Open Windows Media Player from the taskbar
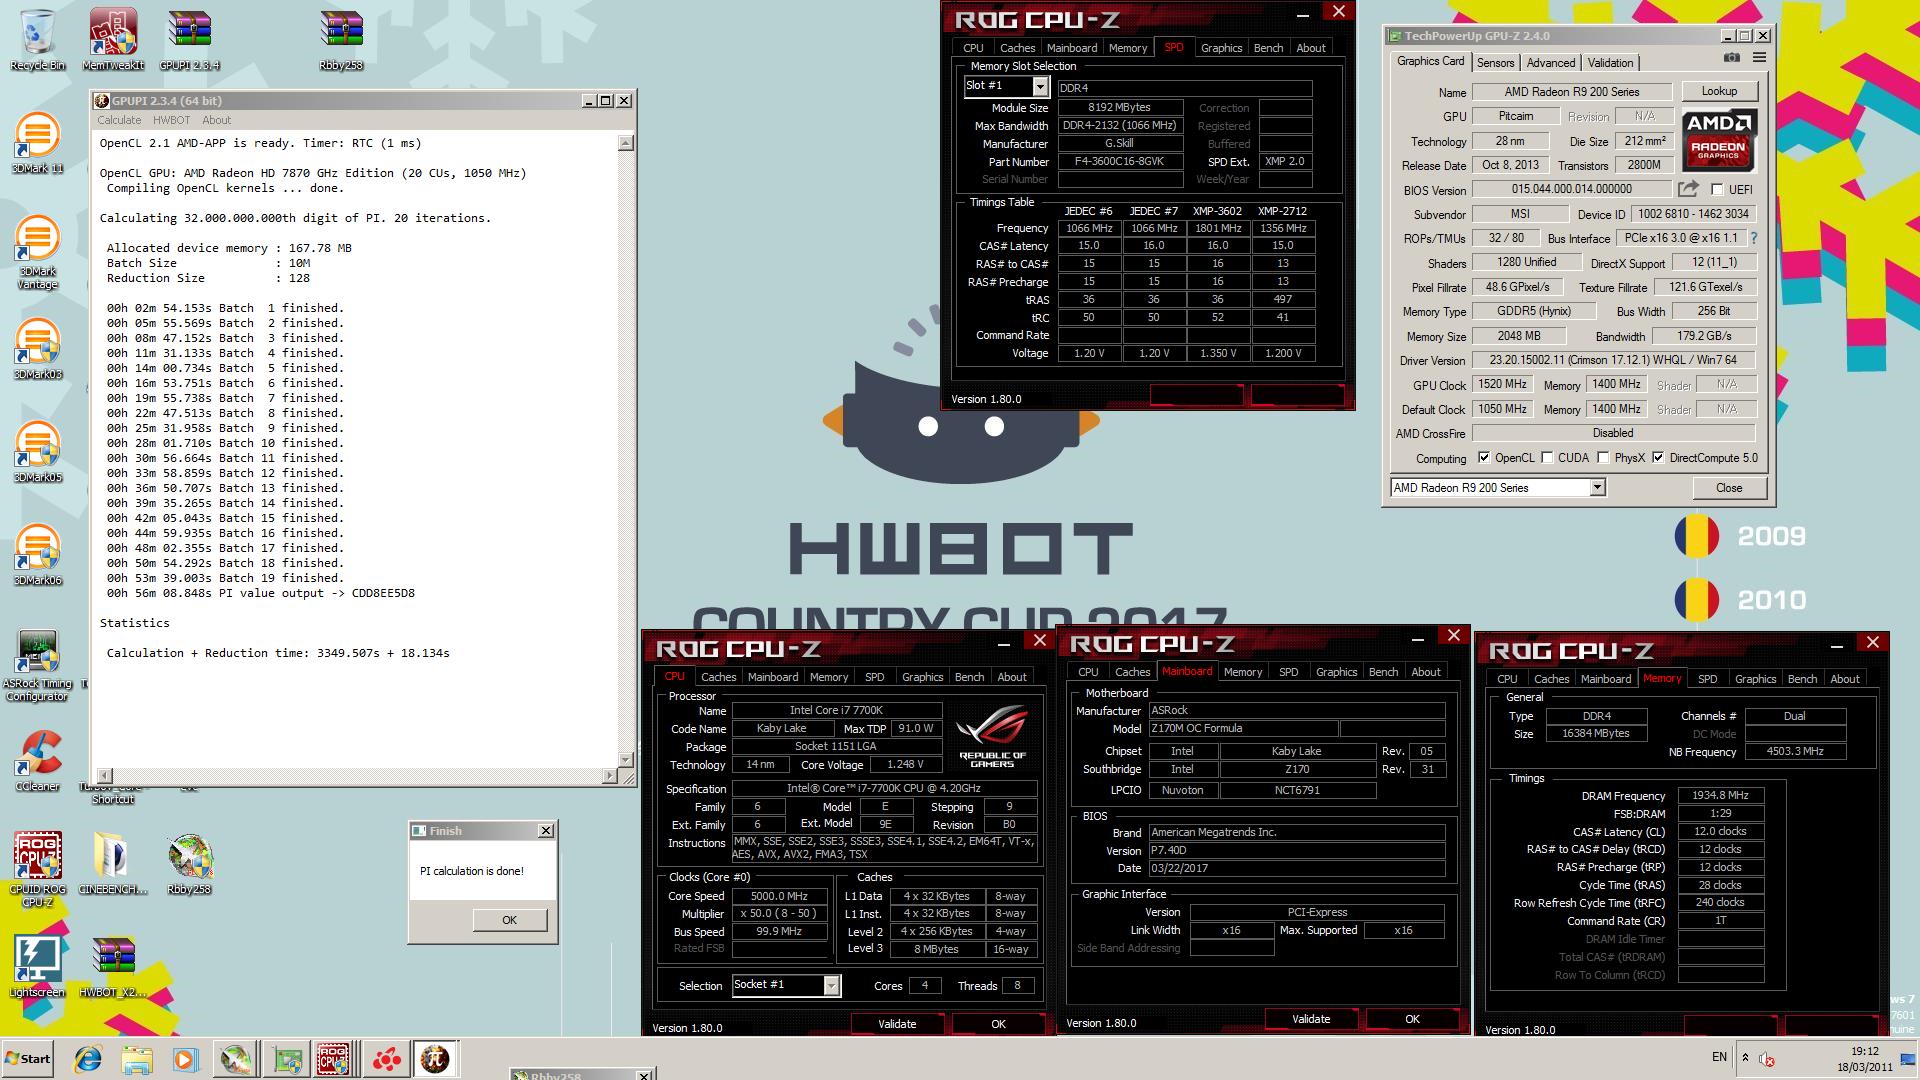The image size is (1920, 1080). pyautogui.click(x=186, y=1059)
